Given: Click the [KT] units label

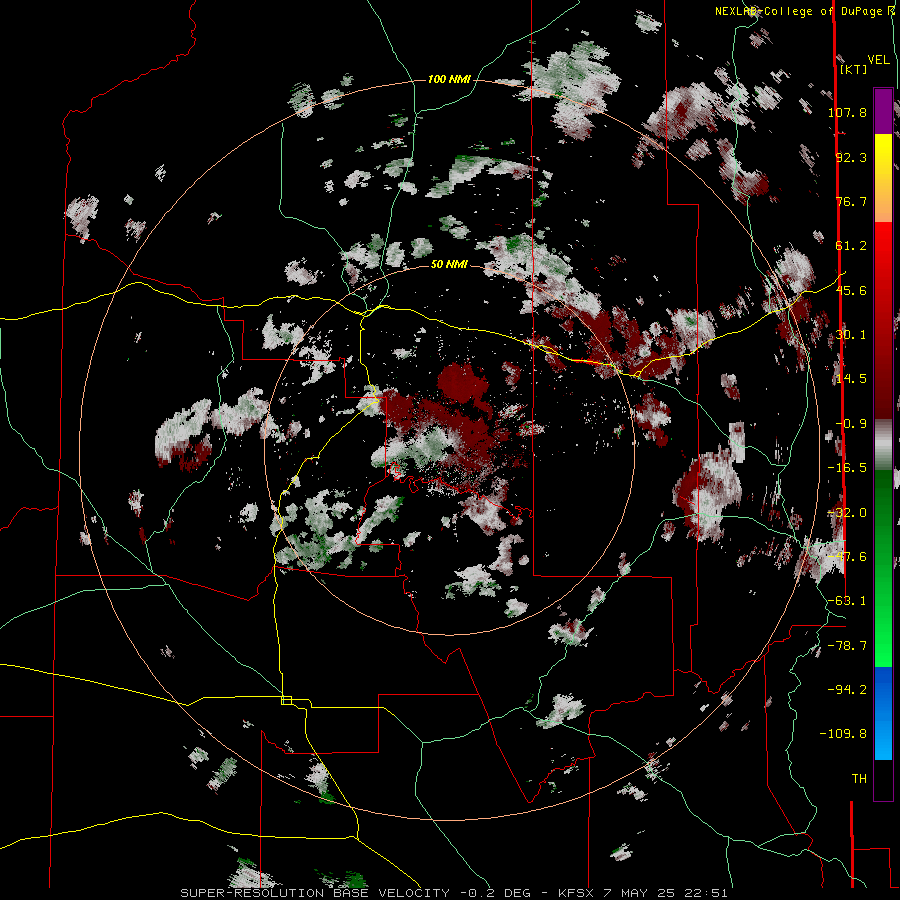Looking at the screenshot, I should tap(853, 69).
